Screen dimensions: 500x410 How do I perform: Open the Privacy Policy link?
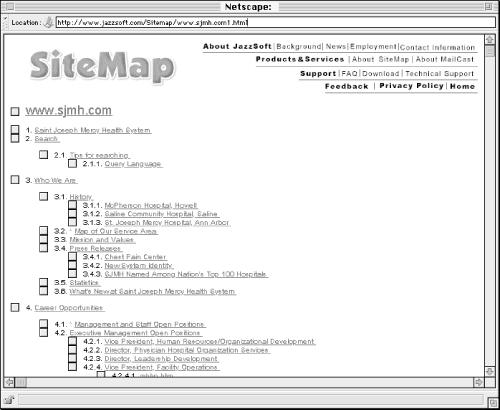coord(411,86)
